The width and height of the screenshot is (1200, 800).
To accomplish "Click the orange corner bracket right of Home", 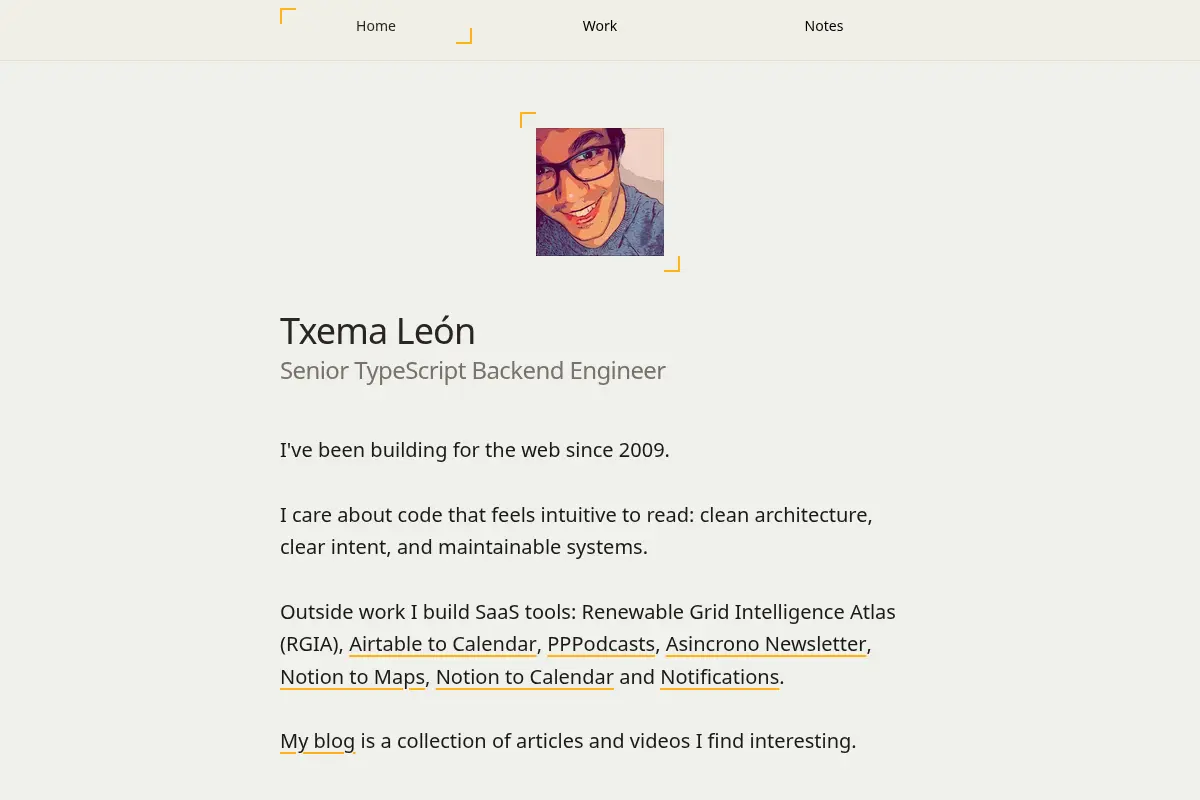I will (x=464, y=36).
